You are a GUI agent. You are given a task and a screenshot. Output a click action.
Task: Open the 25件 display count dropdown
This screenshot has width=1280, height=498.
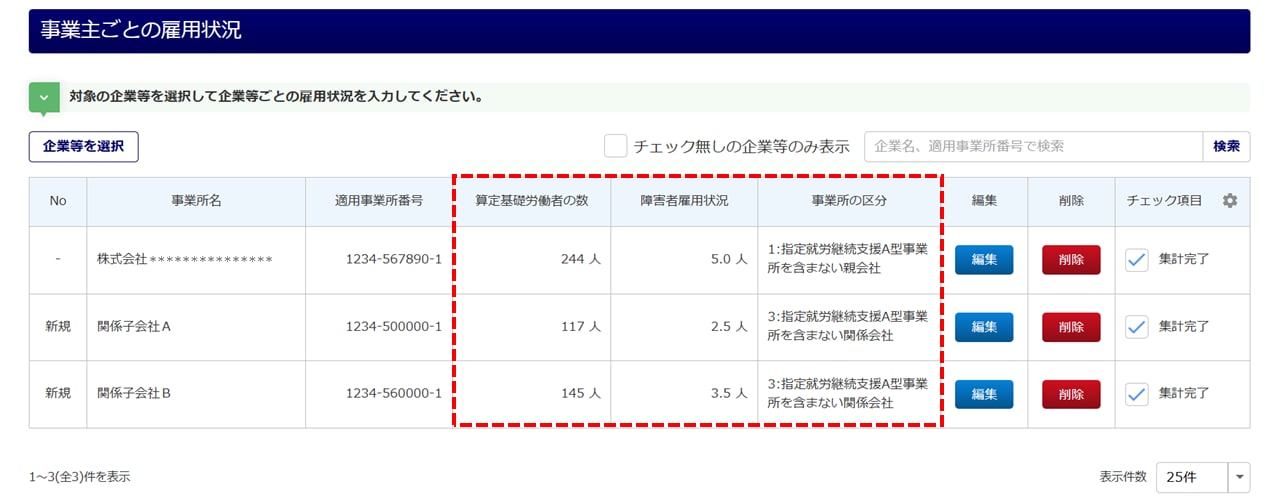[1203, 477]
